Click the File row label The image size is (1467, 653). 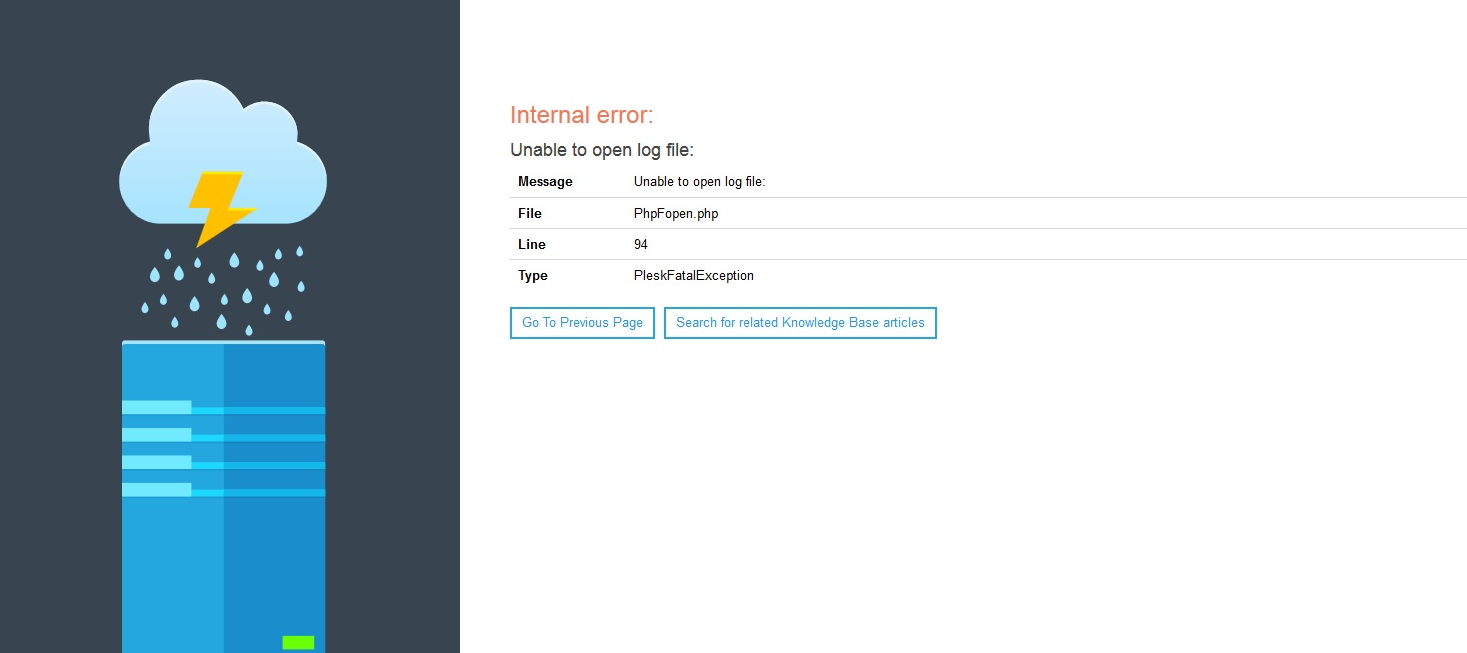pos(530,213)
